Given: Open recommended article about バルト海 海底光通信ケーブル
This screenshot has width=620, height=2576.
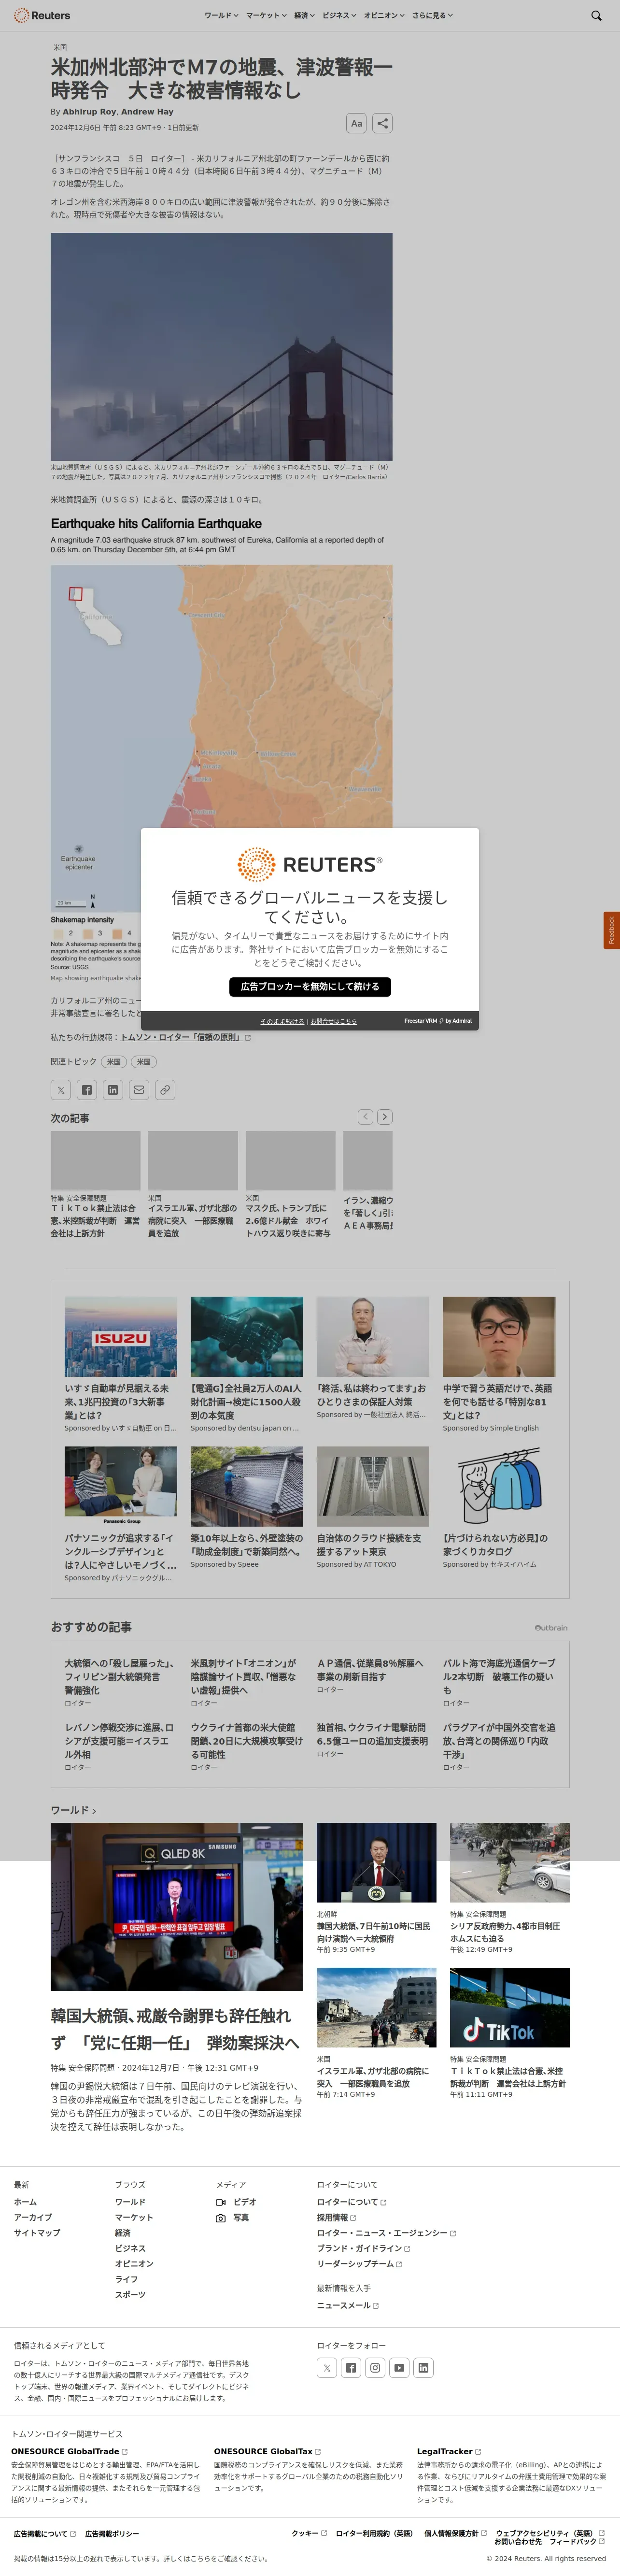Looking at the screenshot, I should click(x=499, y=1677).
